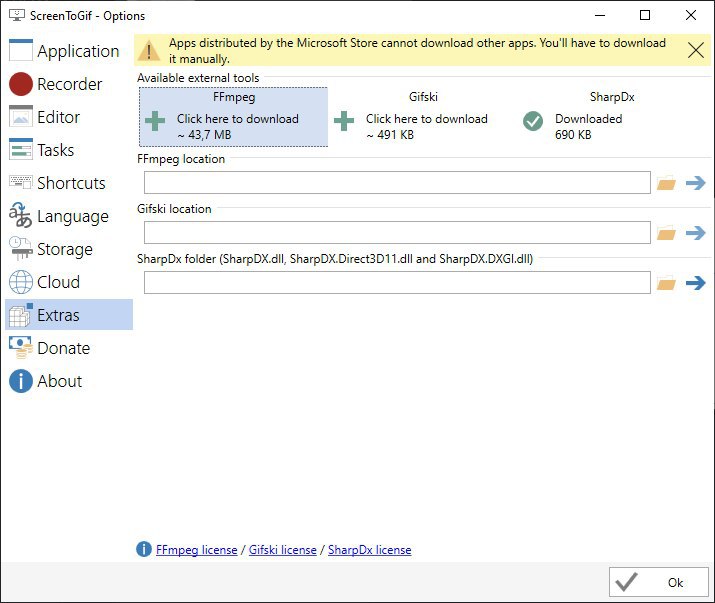This screenshot has height=603, width=715.
Task: Click the Storage shredder icon
Action: pyautogui.click(x=21, y=249)
